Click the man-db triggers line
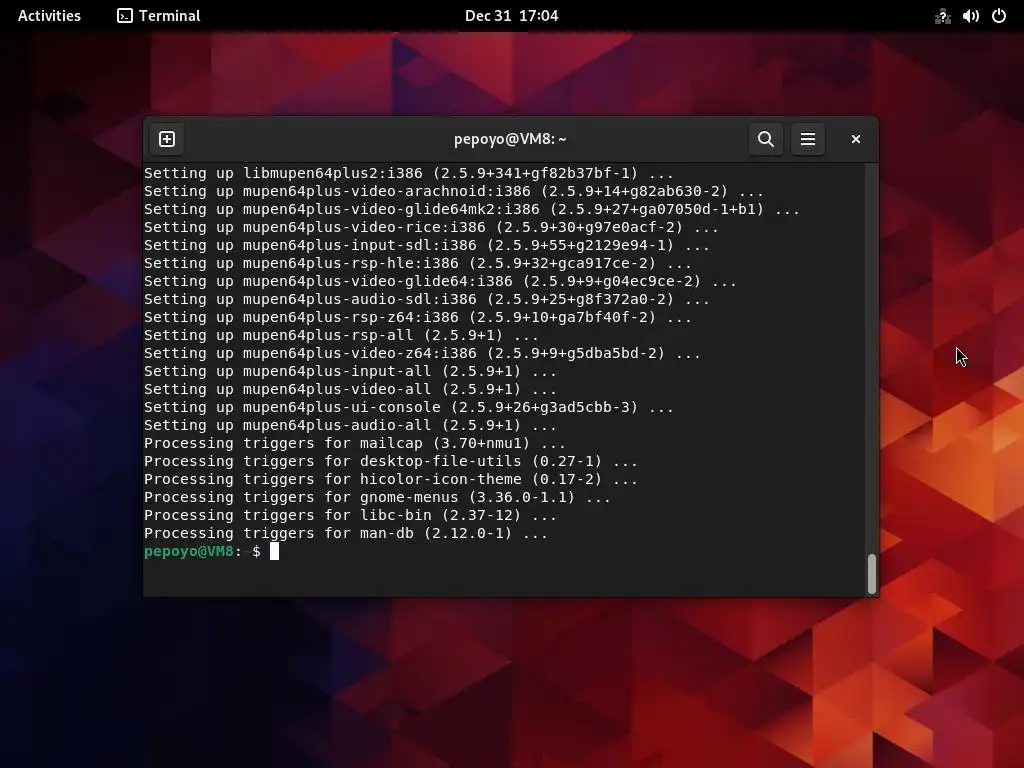The height and width of the screenshot is (768, 1024). (x=346, y=533)
